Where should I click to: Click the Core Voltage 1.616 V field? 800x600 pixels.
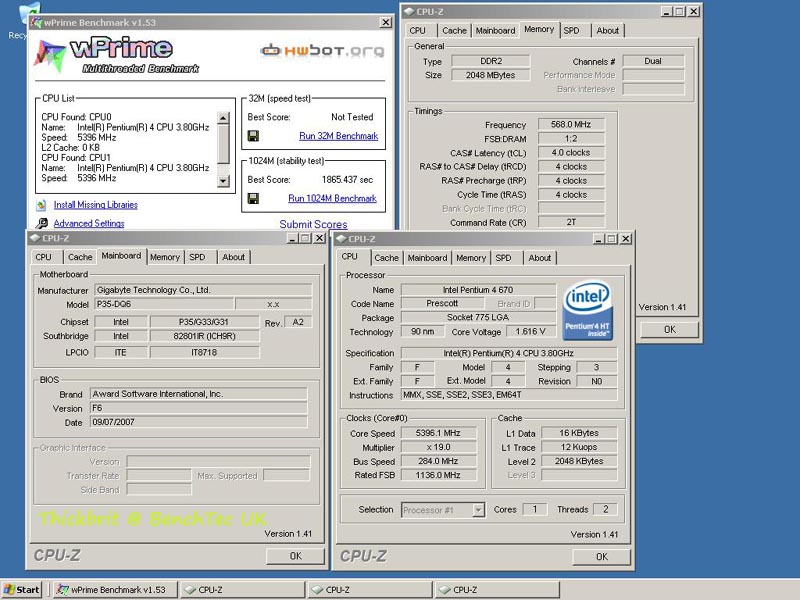click(x=531, y=332)
